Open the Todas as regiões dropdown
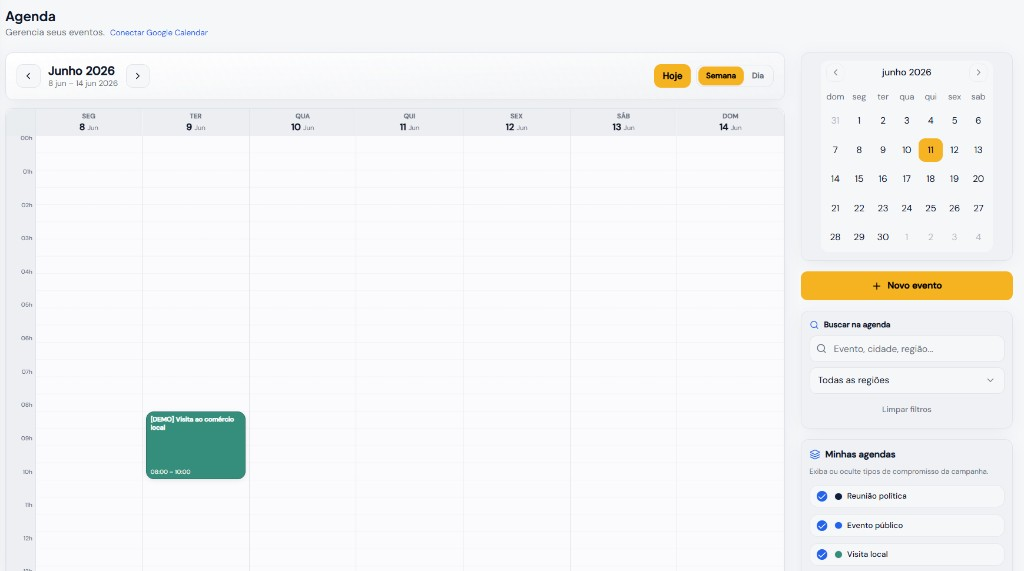The height and width of the screenshot is (571, 1024). (x=906, y=380)
